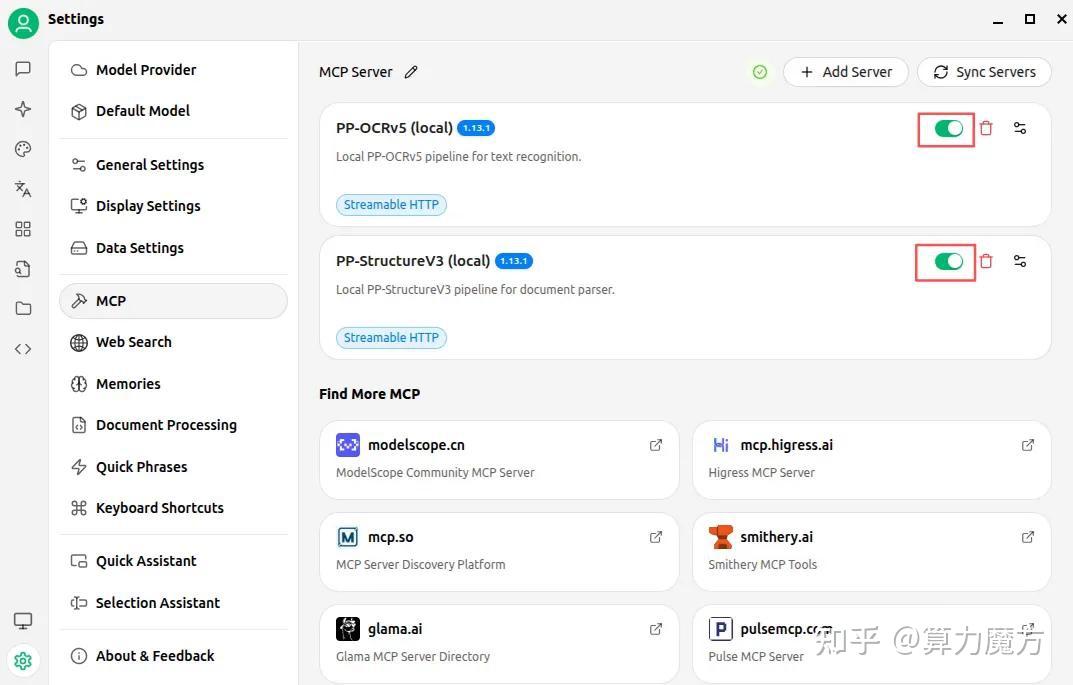Toggle the PP-StructureV3 (local) server switch

pos(948,261)
